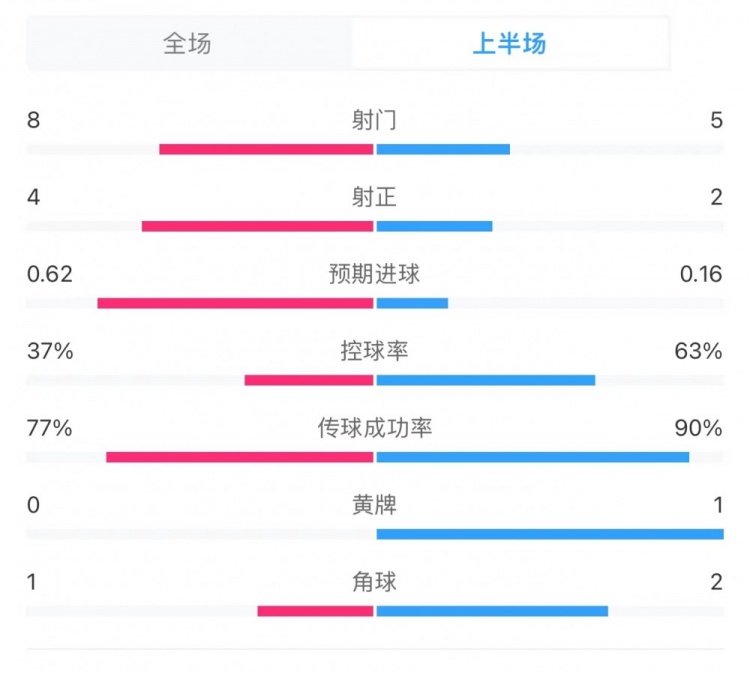
Task: Click the 角球 stat label
Action: pos(374,582)
